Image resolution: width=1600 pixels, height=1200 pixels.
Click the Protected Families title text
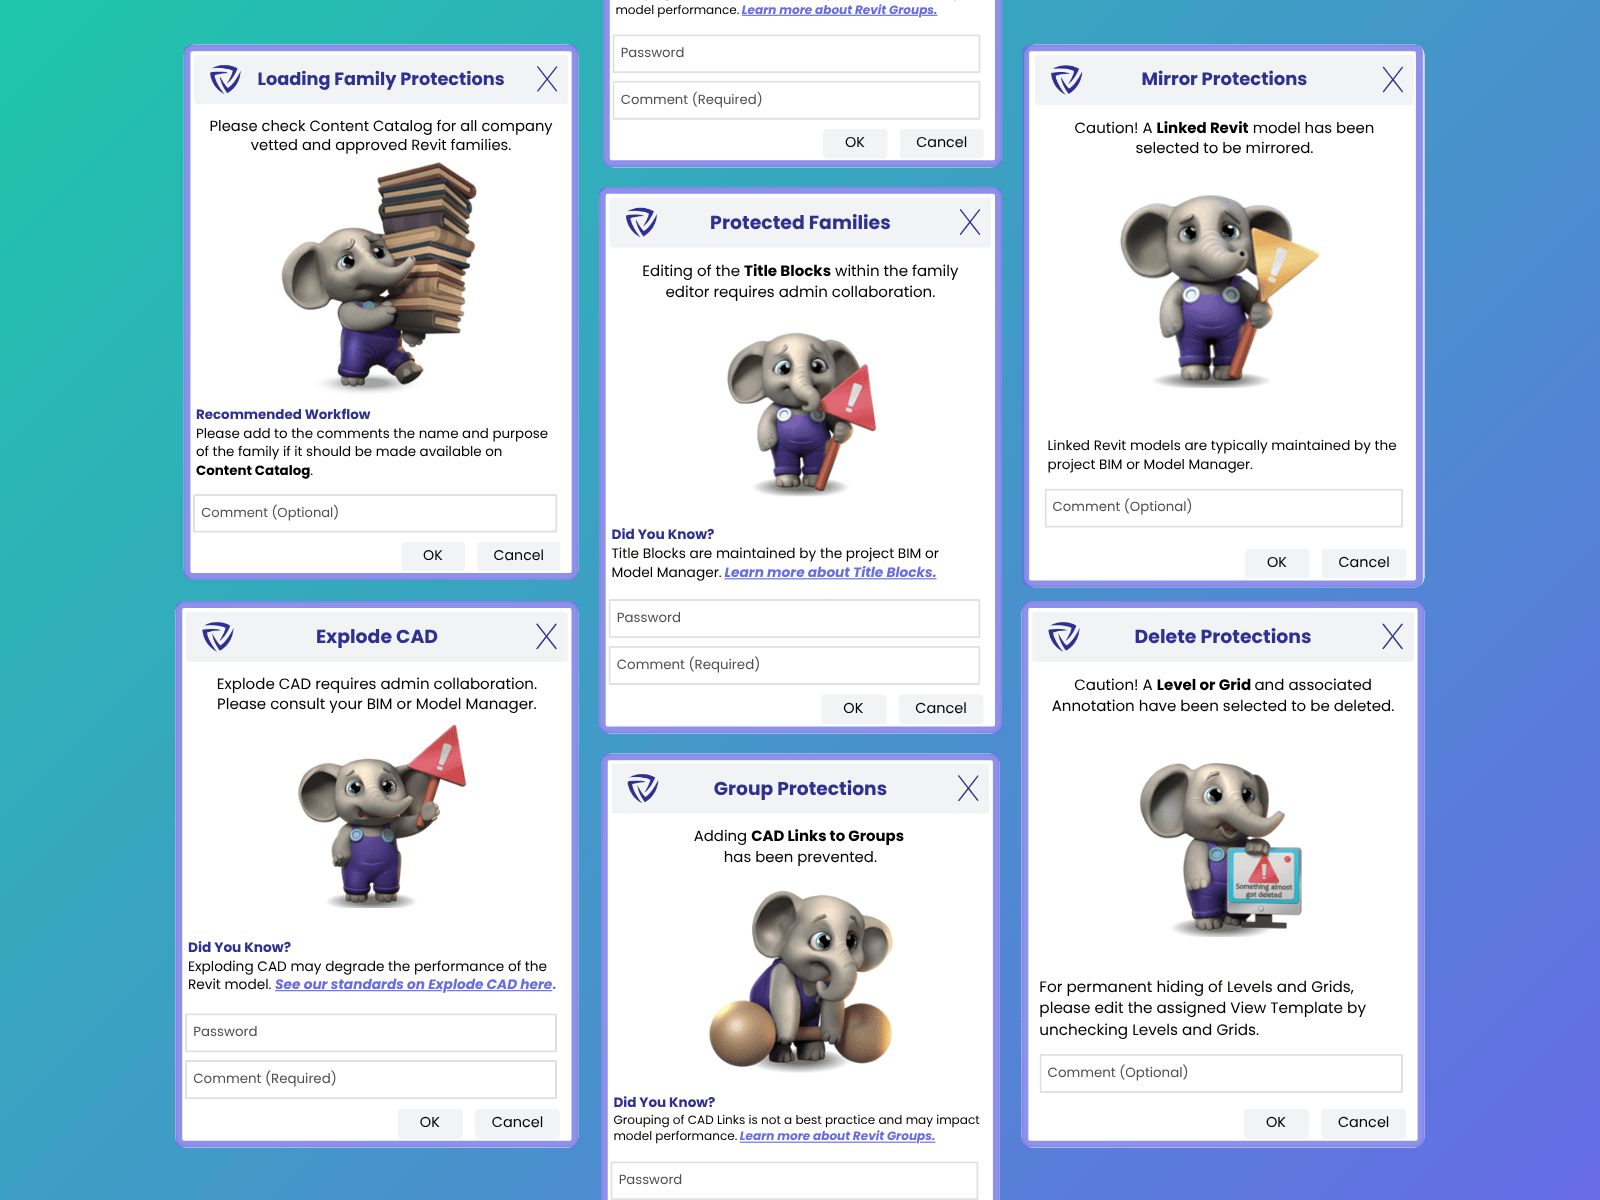800,223
